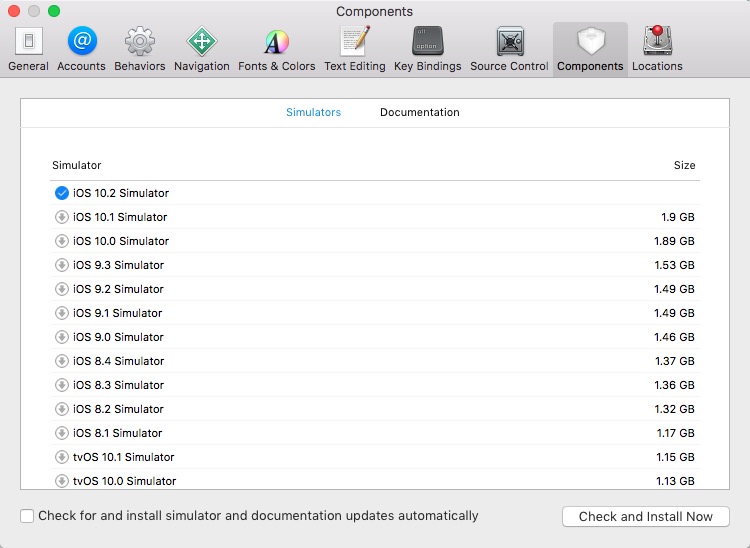Switch to the Simulators tab
The image size is (750, 548).
(x=313, y=112)
